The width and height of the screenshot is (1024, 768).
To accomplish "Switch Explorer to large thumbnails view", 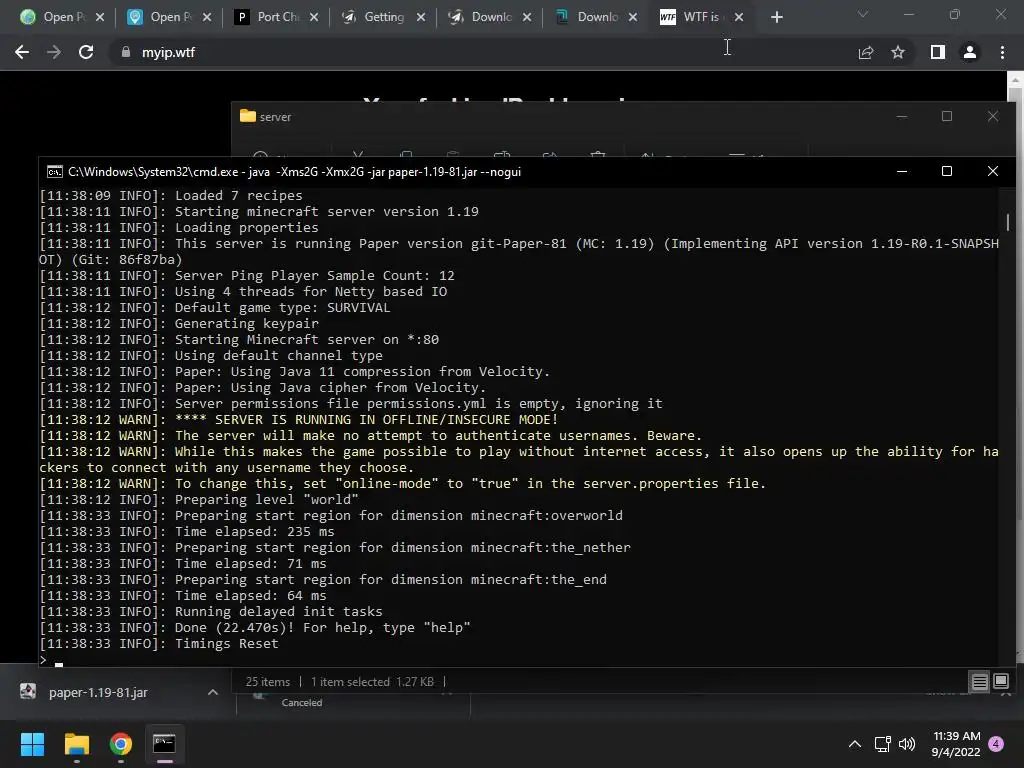I will (x=1001, y=682).
